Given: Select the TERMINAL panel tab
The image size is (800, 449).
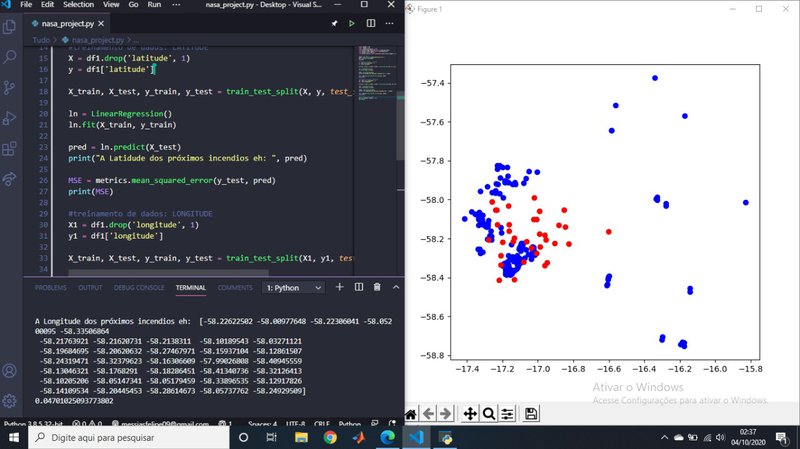Looking at the screenshot, I should (x=191, y=288).
